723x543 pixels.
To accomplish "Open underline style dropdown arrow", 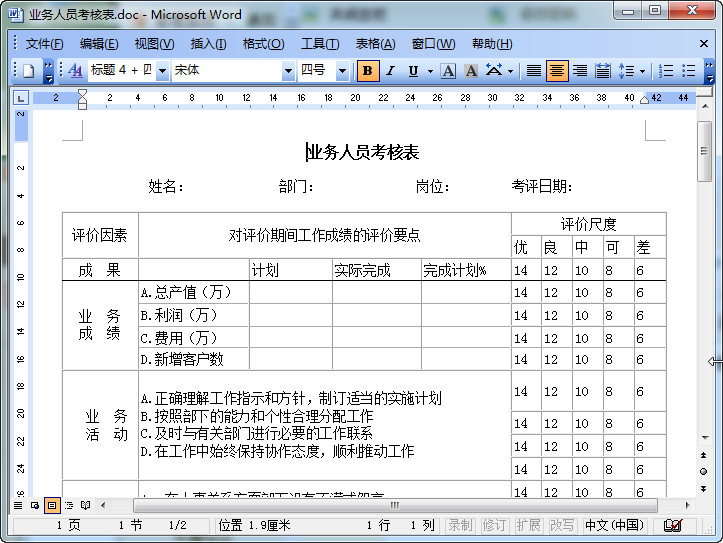I will [430, 71].
